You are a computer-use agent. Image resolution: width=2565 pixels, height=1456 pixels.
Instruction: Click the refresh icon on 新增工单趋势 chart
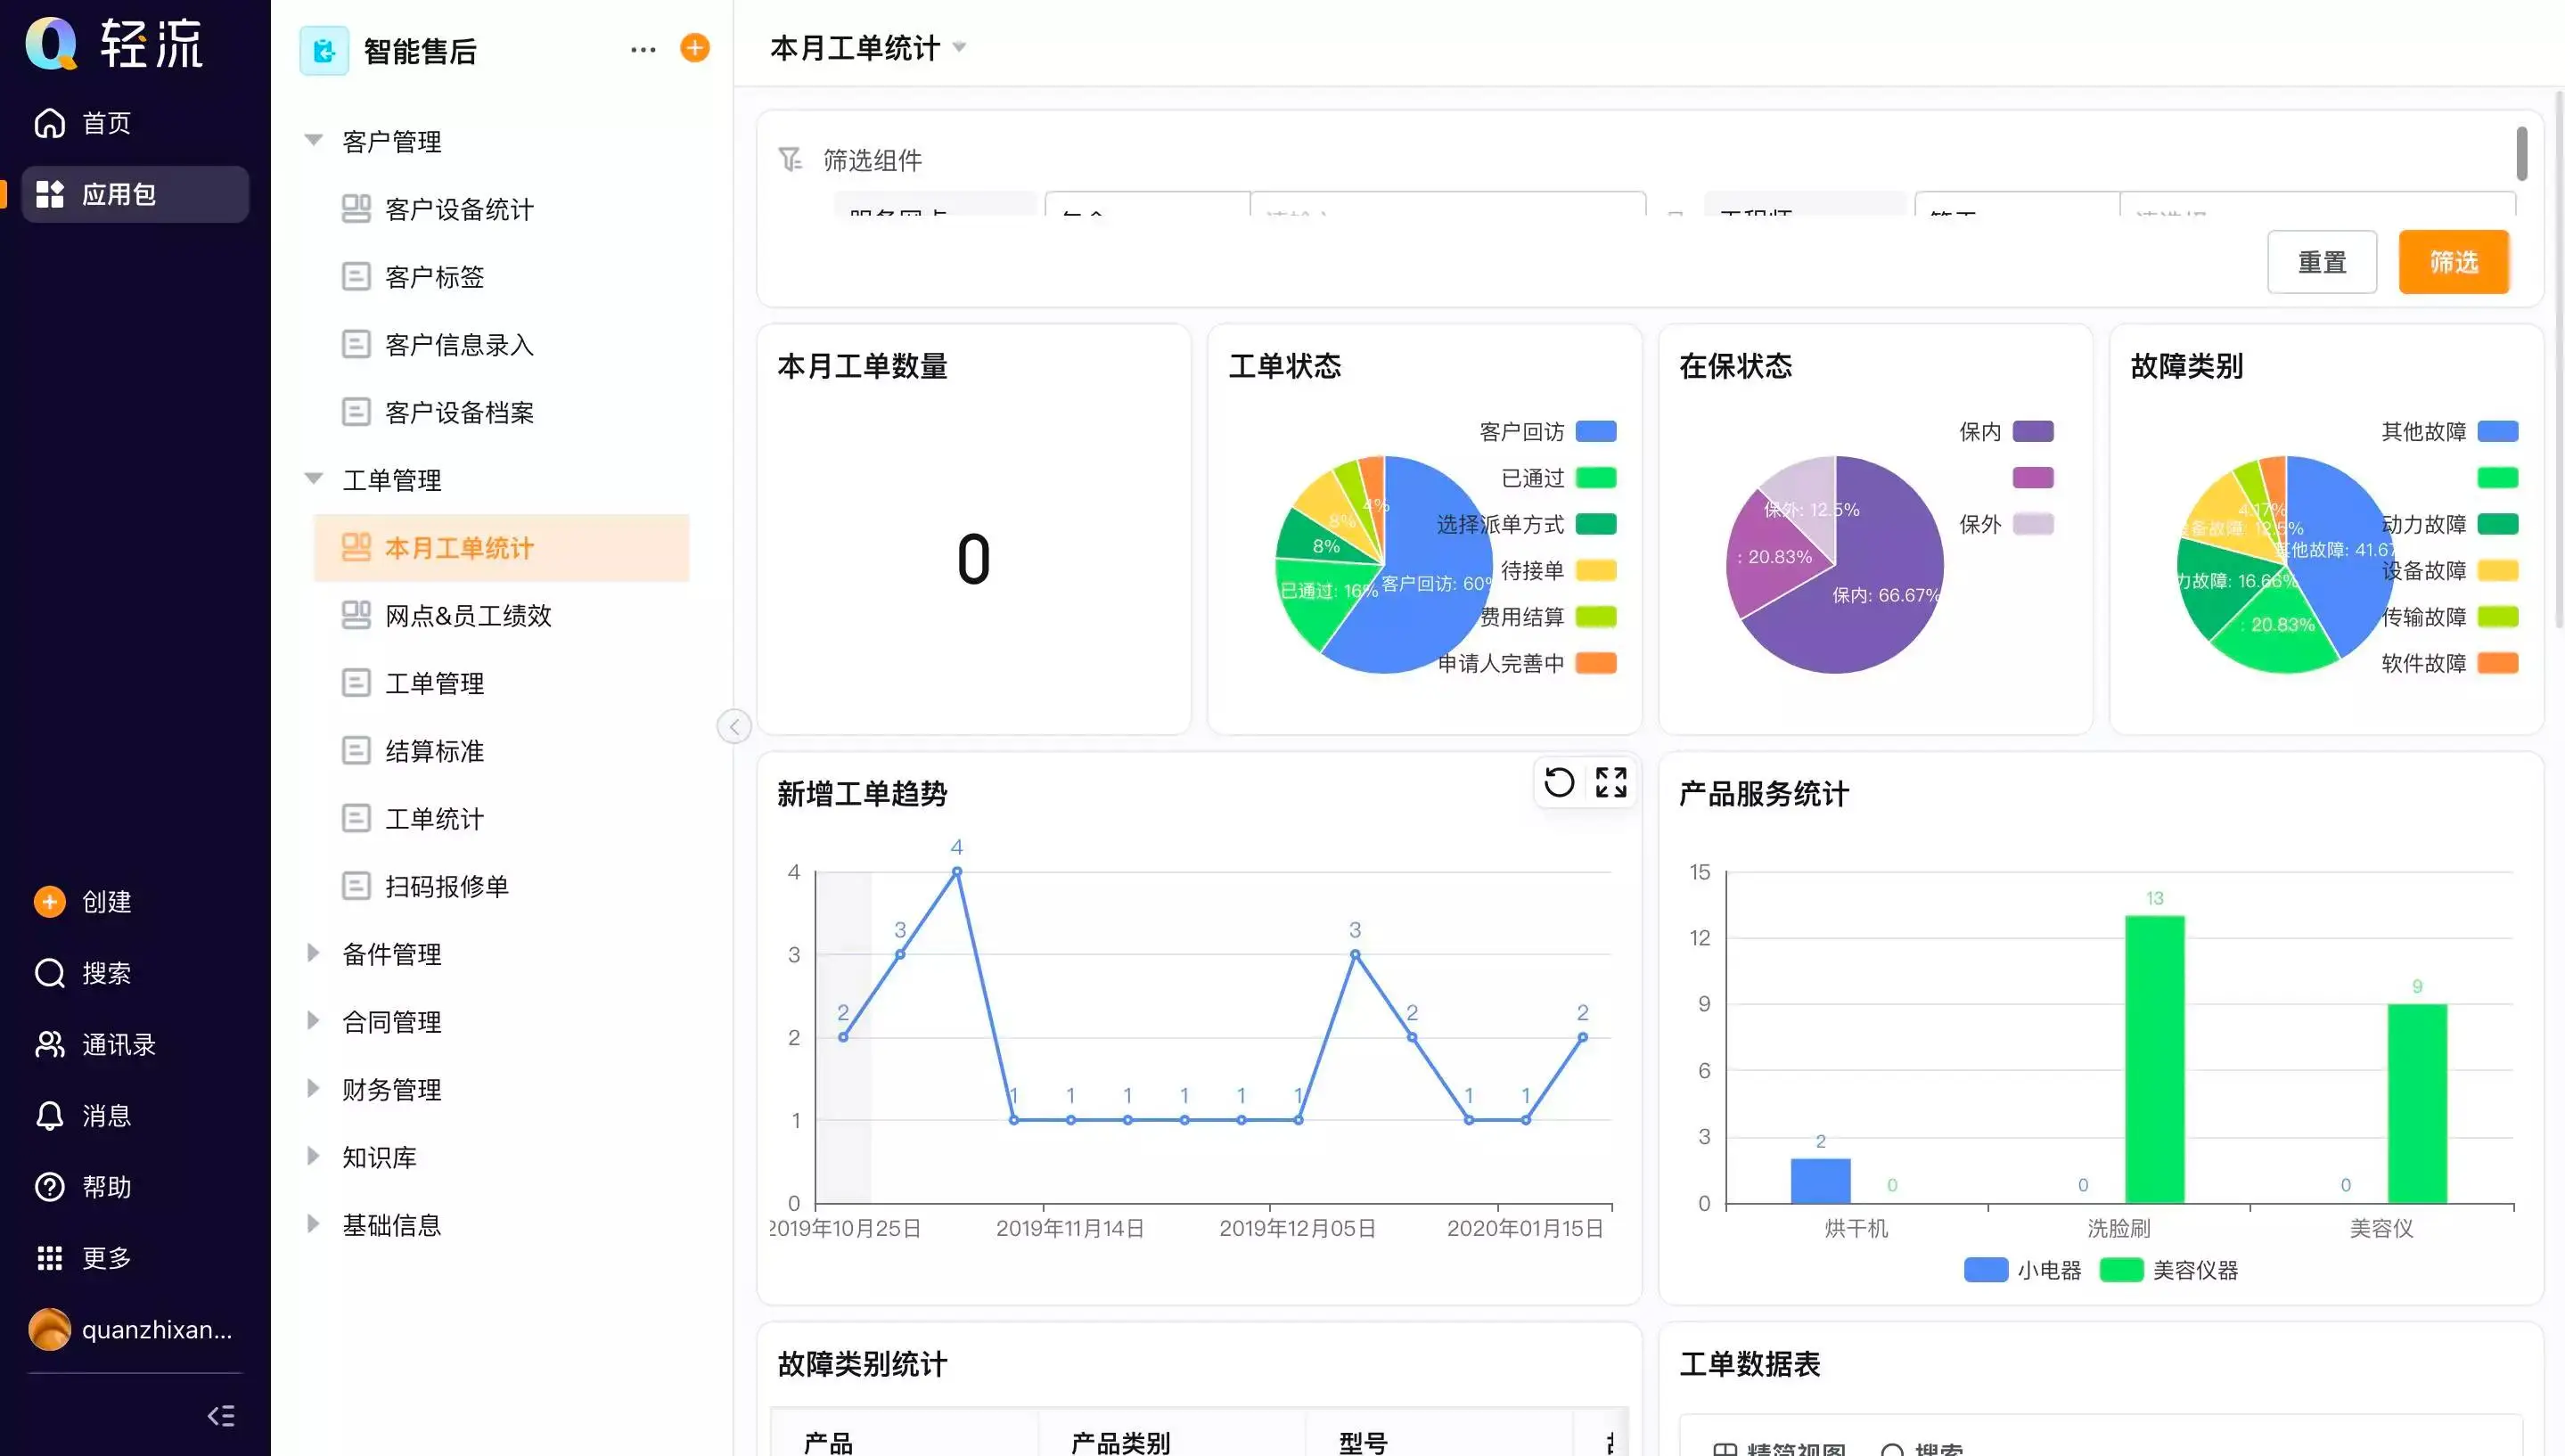[x=1559, y=782]
